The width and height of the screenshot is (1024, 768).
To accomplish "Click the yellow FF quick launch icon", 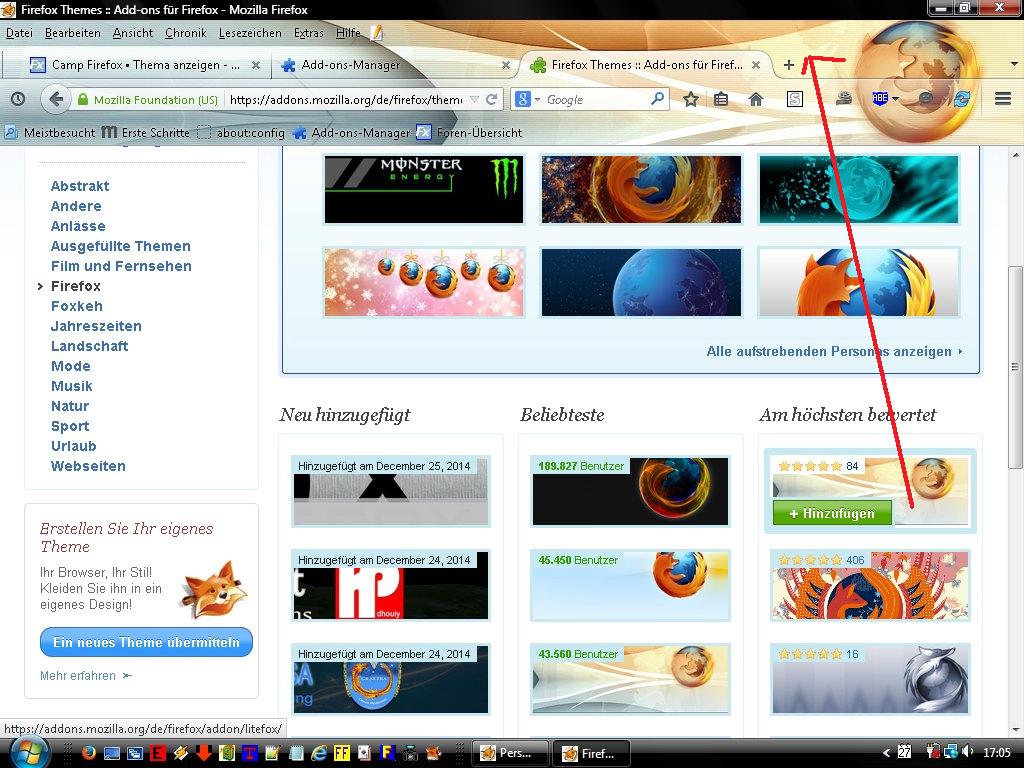I will click(342, 753).
